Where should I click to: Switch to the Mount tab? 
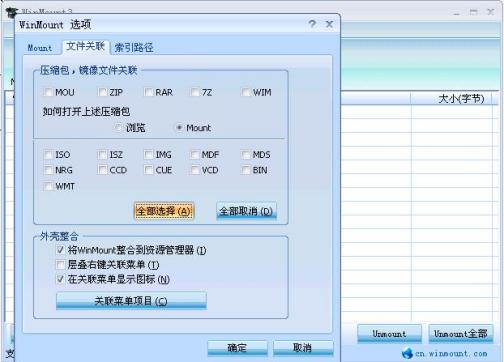coord(40,48)
